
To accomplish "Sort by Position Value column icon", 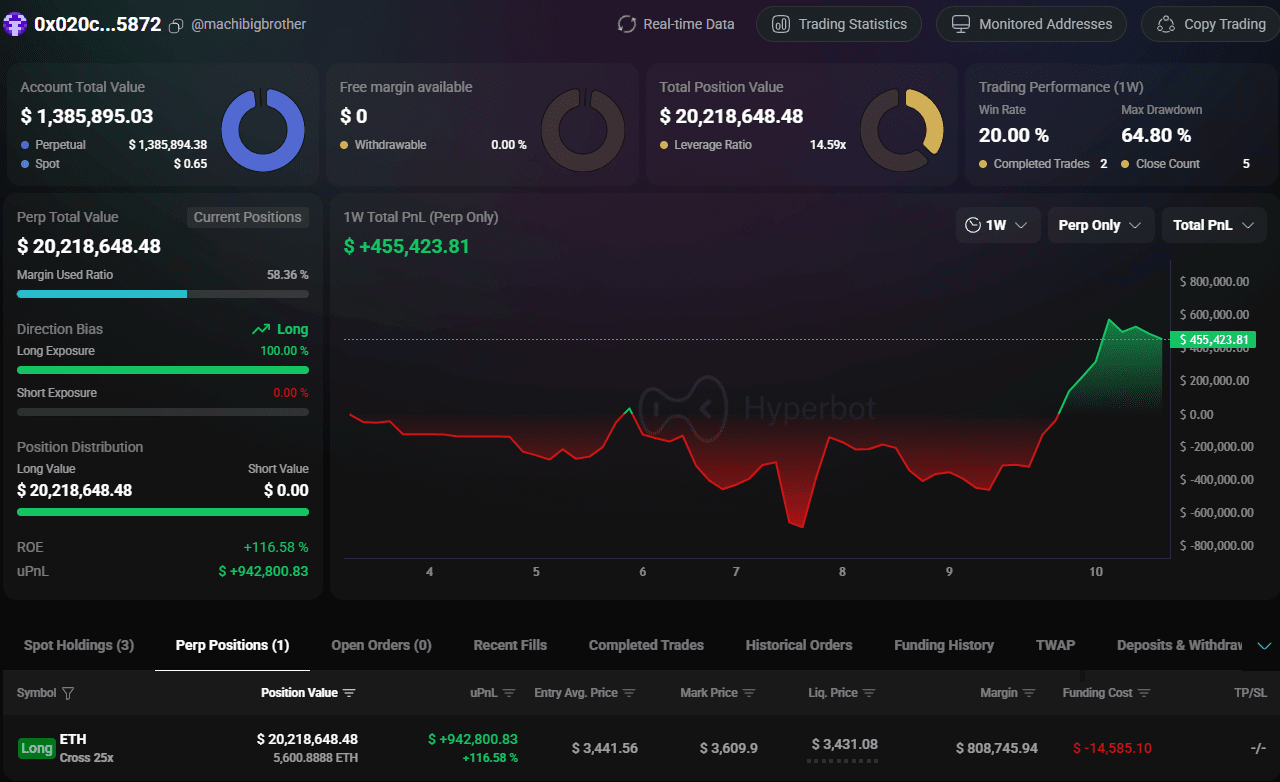I will click(x=349, y=693).
